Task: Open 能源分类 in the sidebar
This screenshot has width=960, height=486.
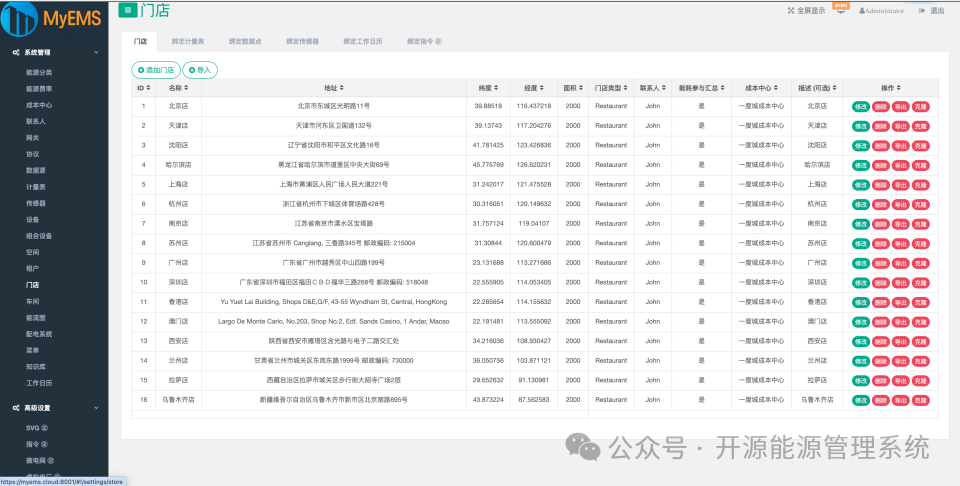Action: click(39, 72)
